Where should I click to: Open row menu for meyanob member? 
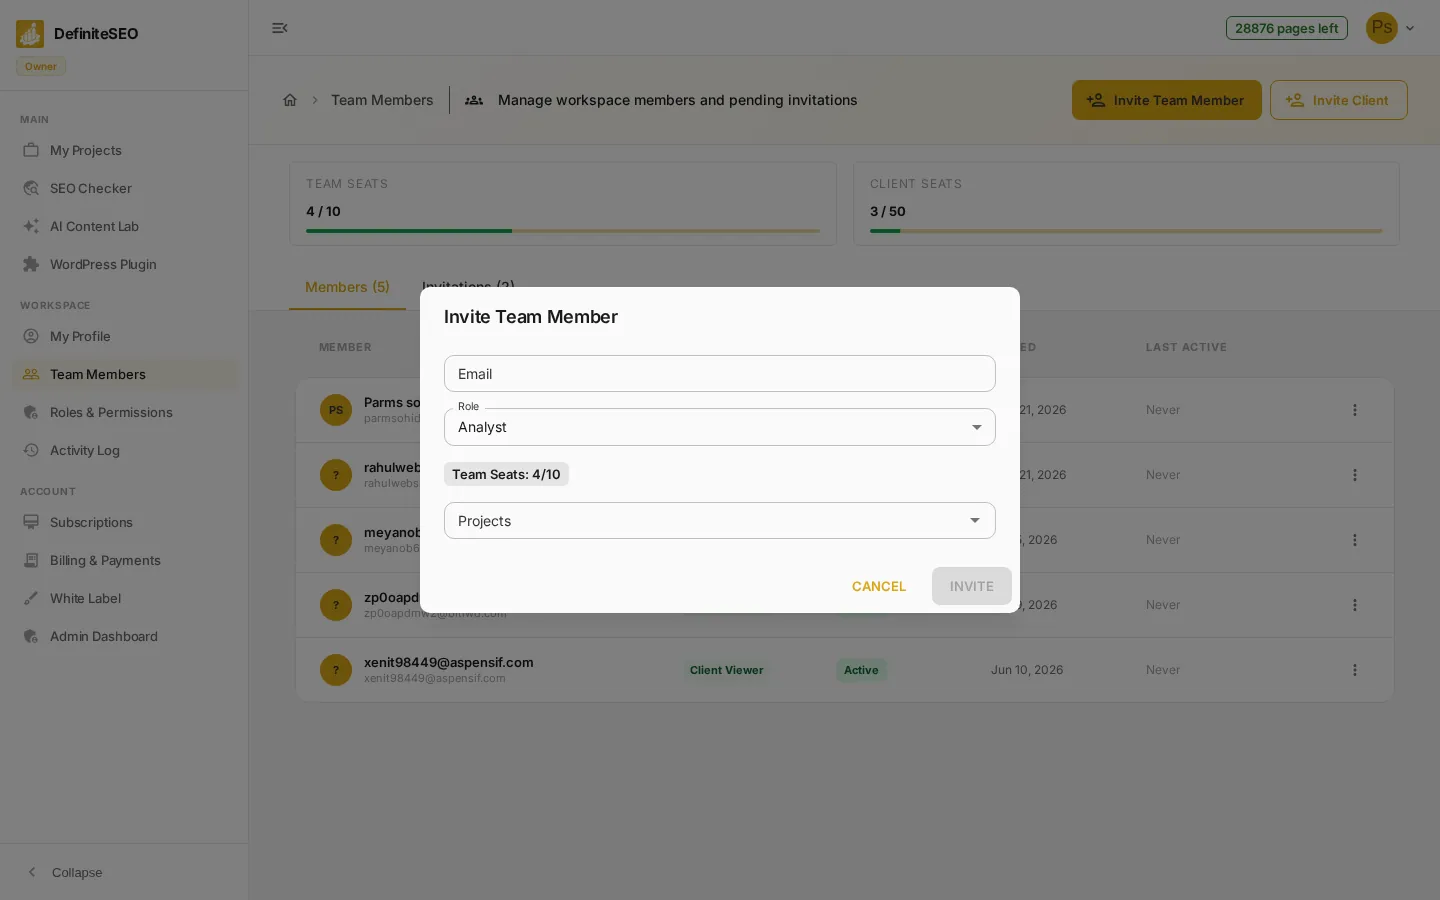(1355, 540)
